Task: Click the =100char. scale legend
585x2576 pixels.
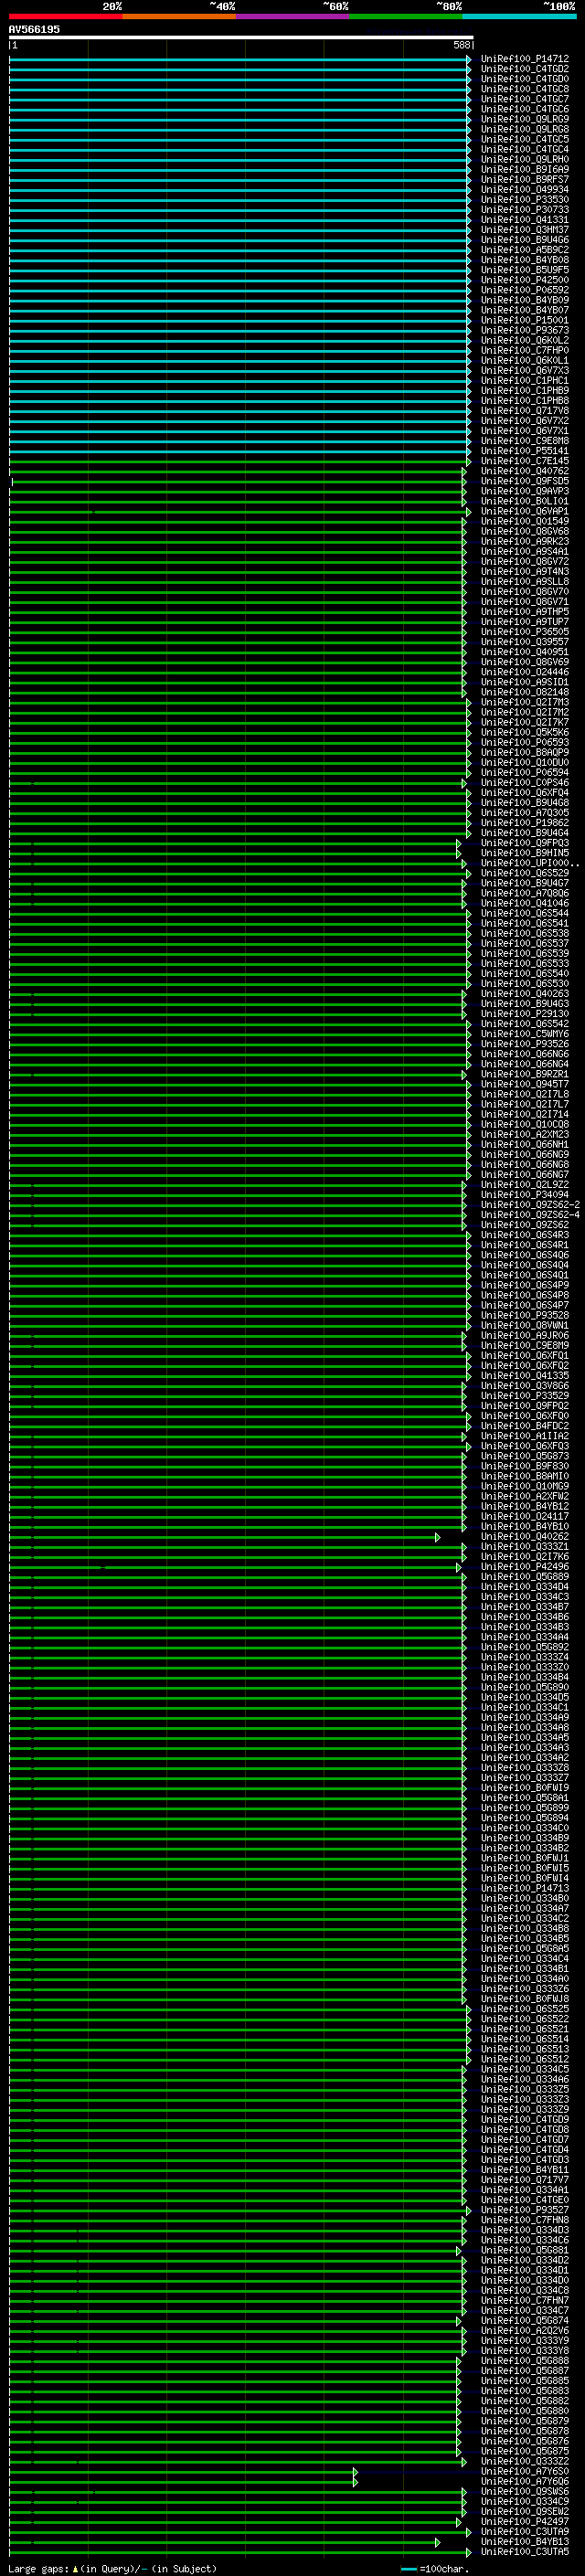Action: coord(435,2569)
